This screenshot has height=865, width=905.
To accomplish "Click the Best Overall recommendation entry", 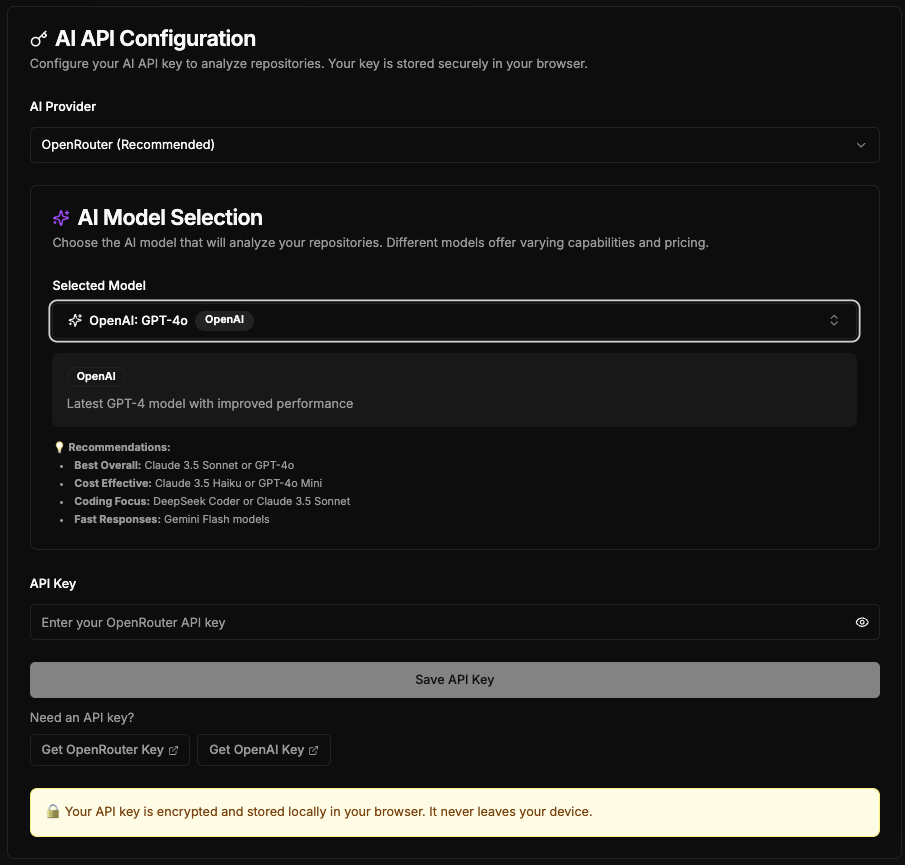I will [x=180, y=465].
